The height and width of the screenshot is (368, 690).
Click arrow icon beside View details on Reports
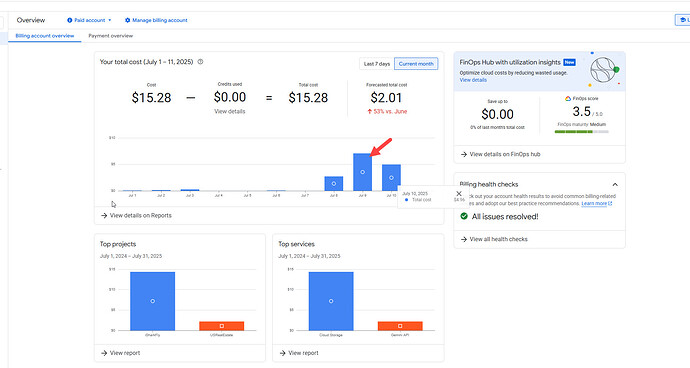[104, 216]
